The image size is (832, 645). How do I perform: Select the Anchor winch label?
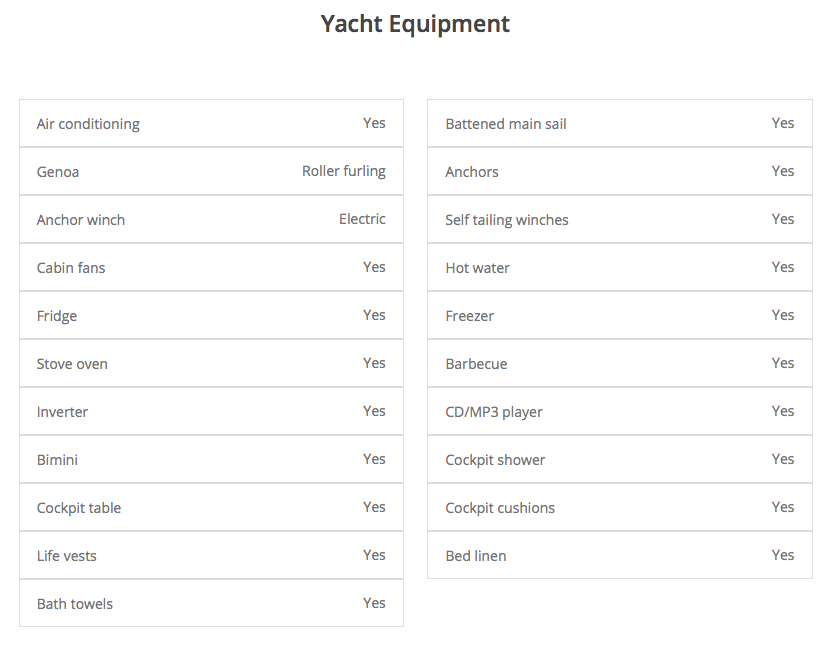tap(81, 220)
